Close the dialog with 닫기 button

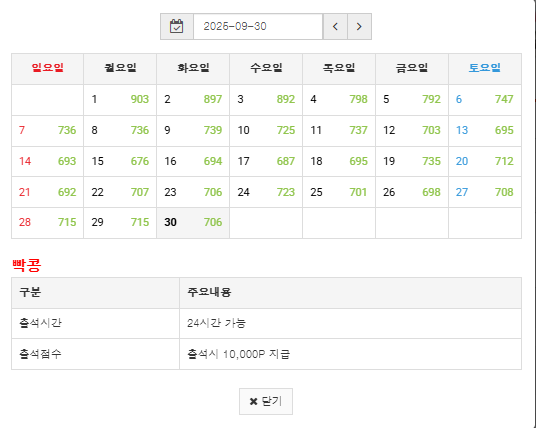tap(266, 401)
